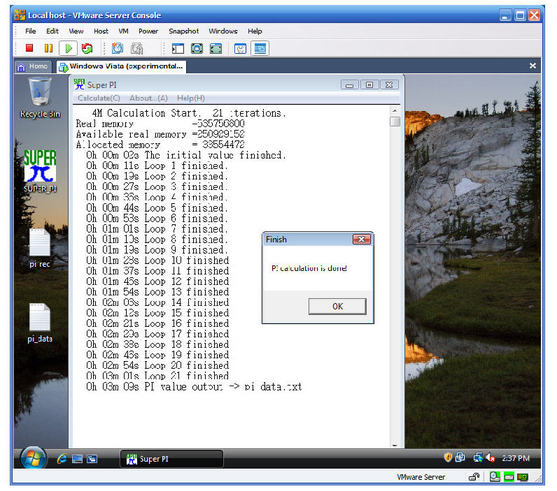The image size is (557, 491).
Task: Launch Internet Explorer from quick launch
Action: [62, 459]
